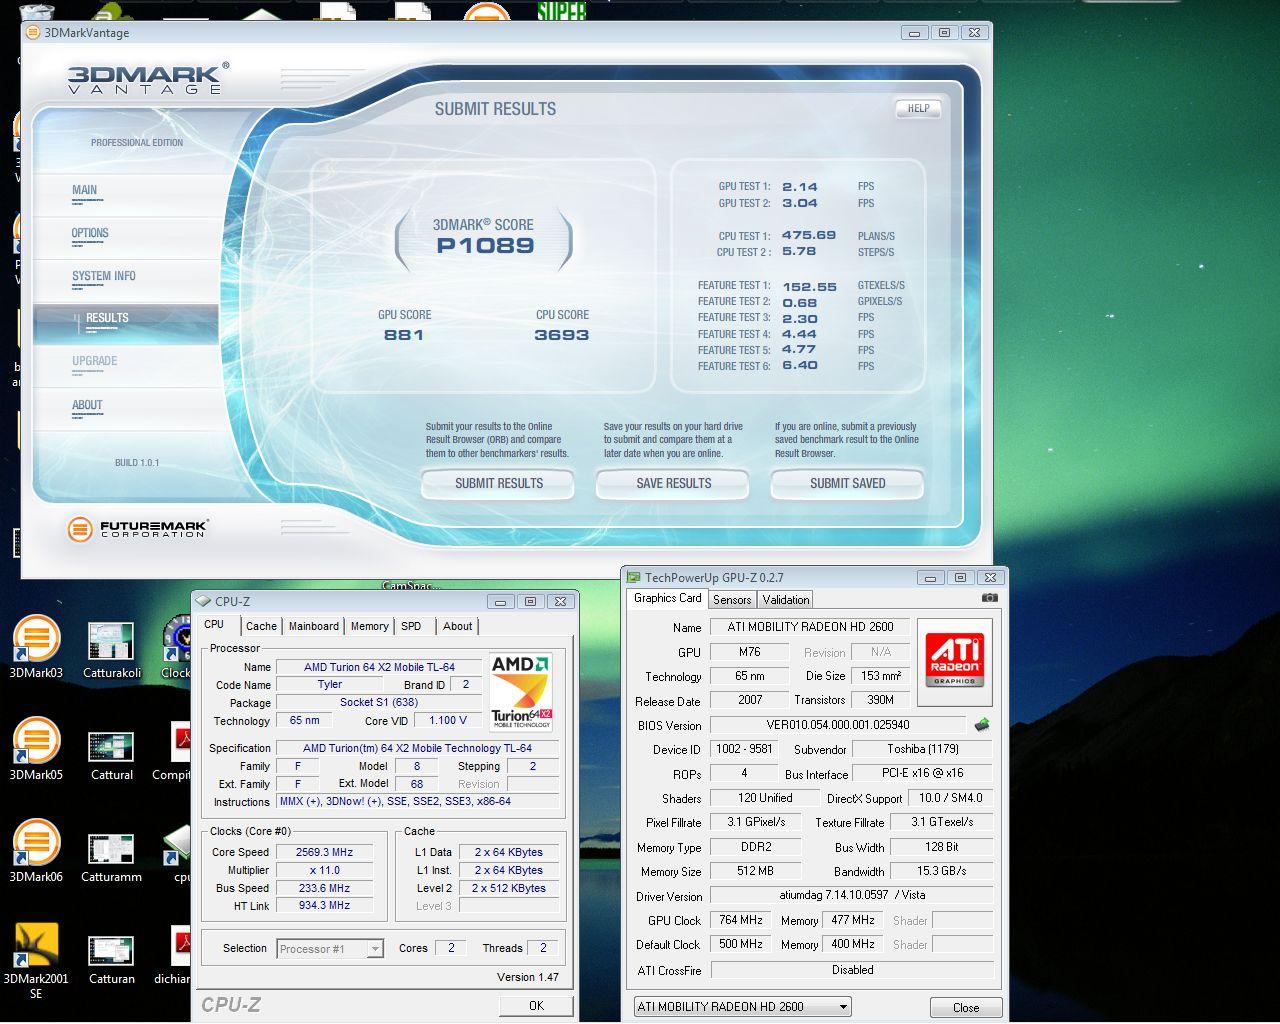The height and width of the screenshot is (1024, 1280).
Task: Click OK in the CPU-Z window
Action: pos(536,1005)
